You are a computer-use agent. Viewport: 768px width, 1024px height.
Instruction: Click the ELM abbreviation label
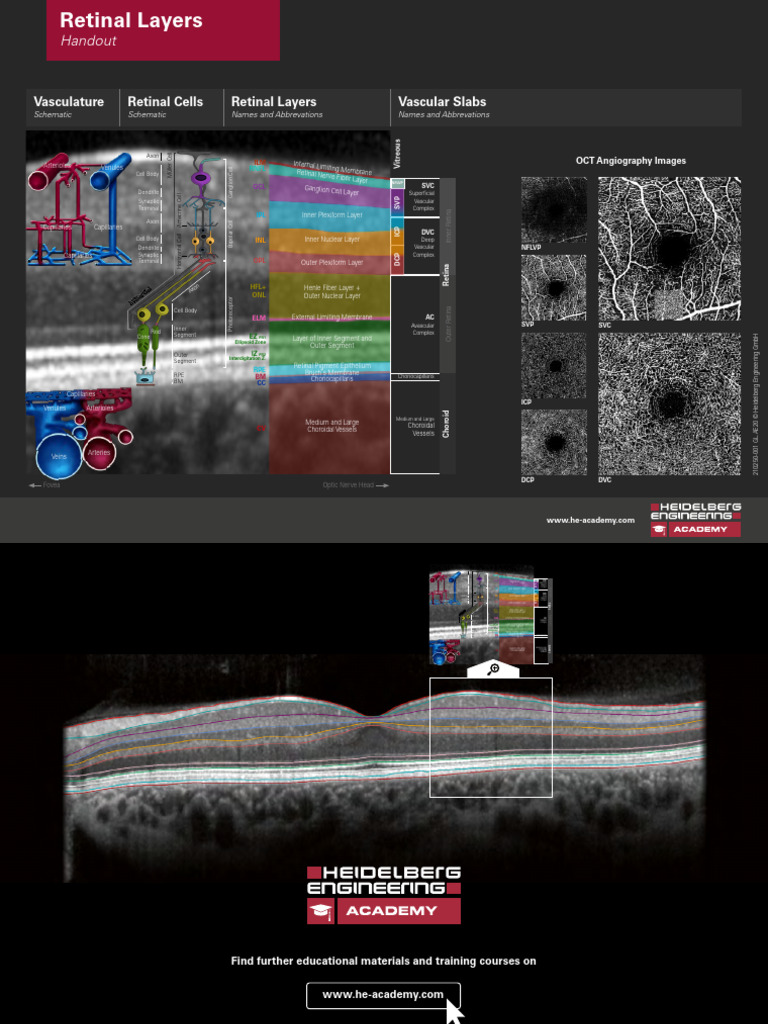[259, 318]
